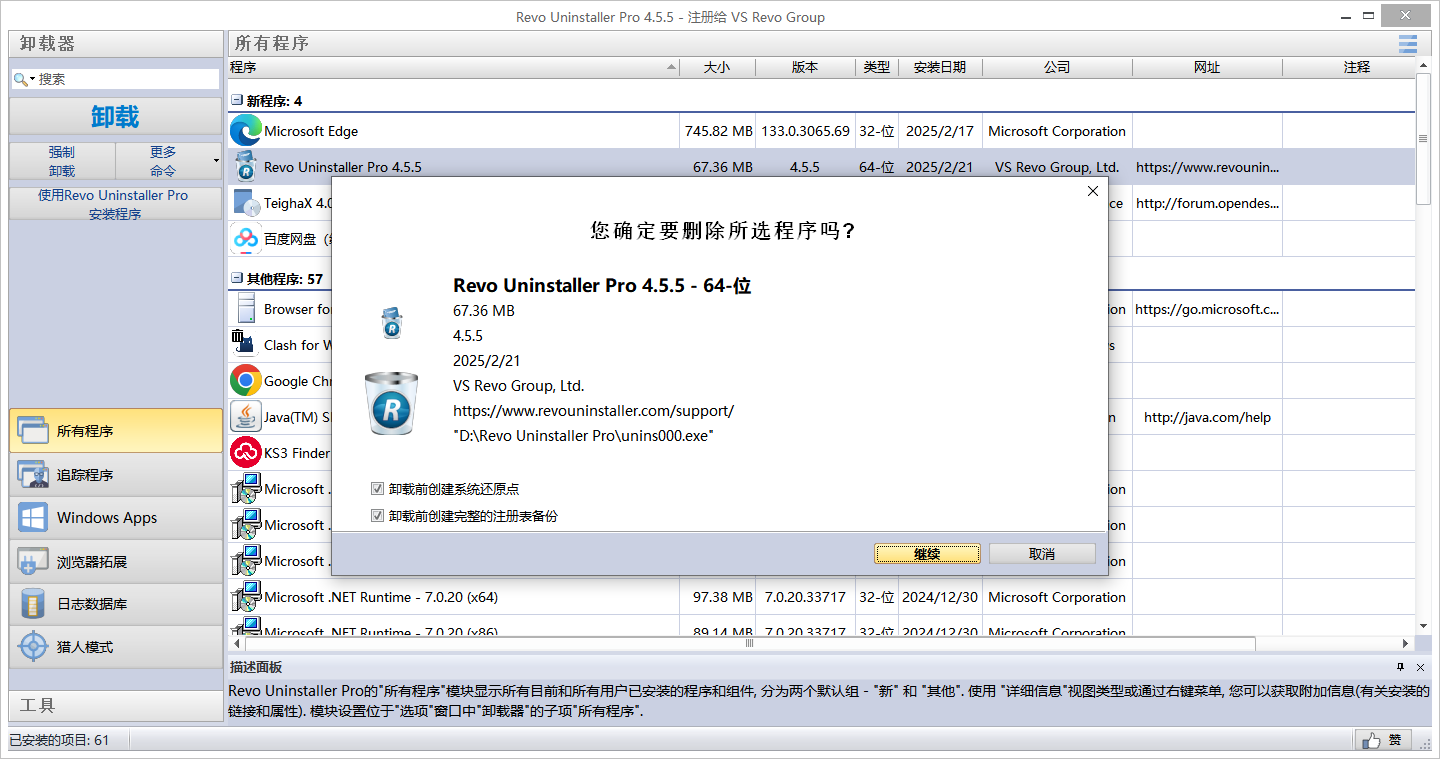
Task: Pin the 描述面板 panel
Action: 1400,667
